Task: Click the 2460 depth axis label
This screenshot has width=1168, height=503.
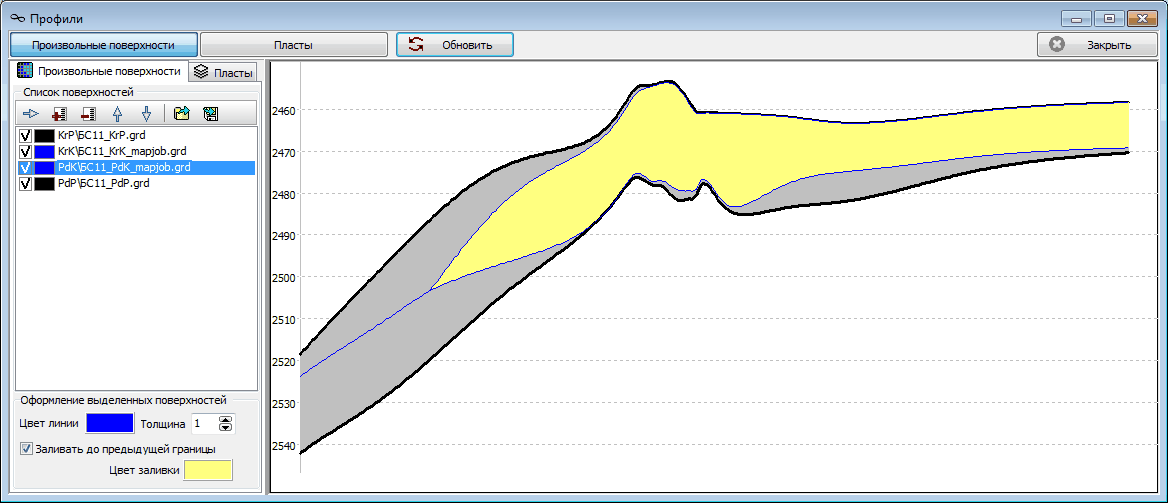Action: point(284,110)
